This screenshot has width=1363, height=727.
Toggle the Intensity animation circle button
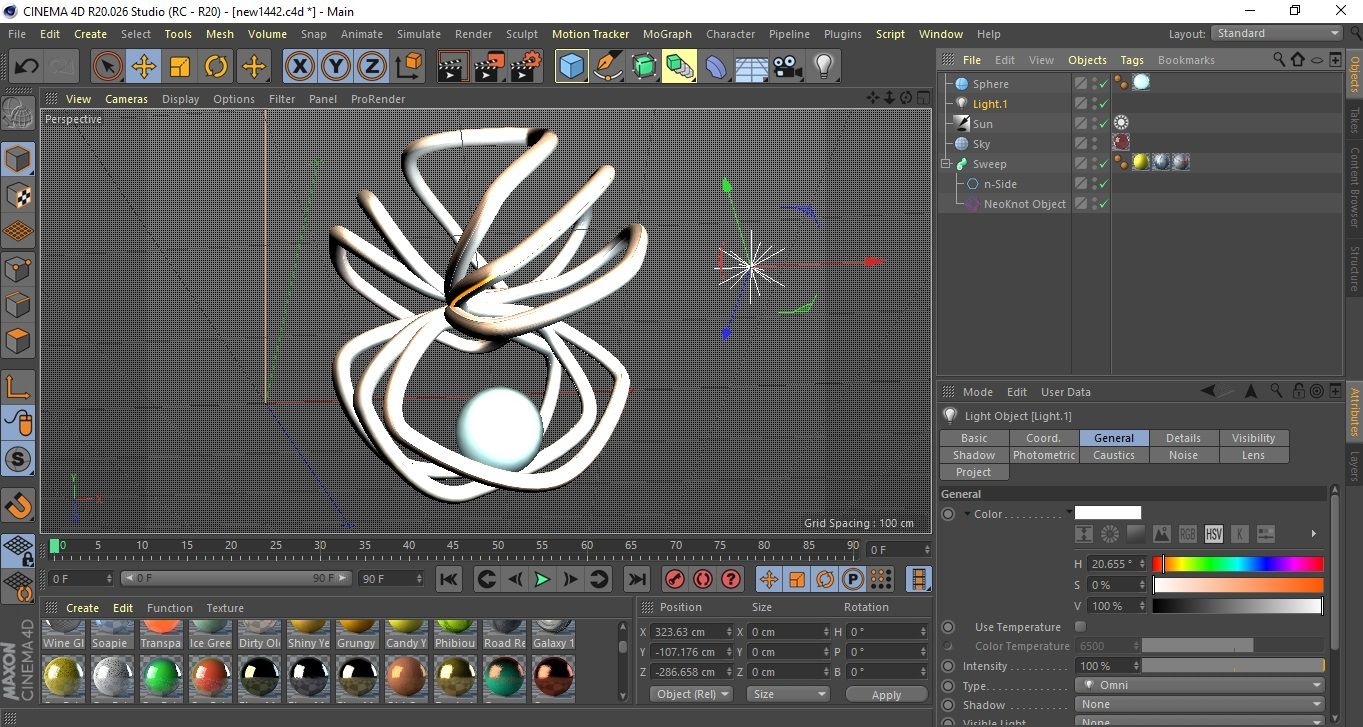948,666
